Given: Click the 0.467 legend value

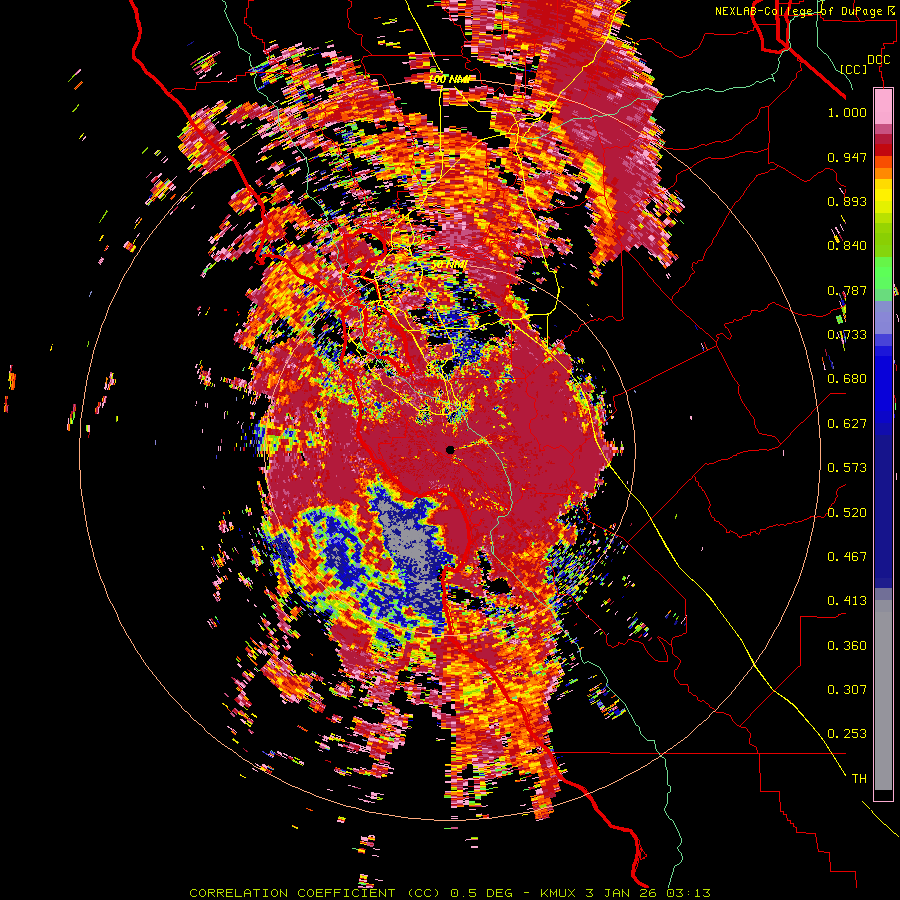Looking at the screenshot, I should [x=847, y=557].
